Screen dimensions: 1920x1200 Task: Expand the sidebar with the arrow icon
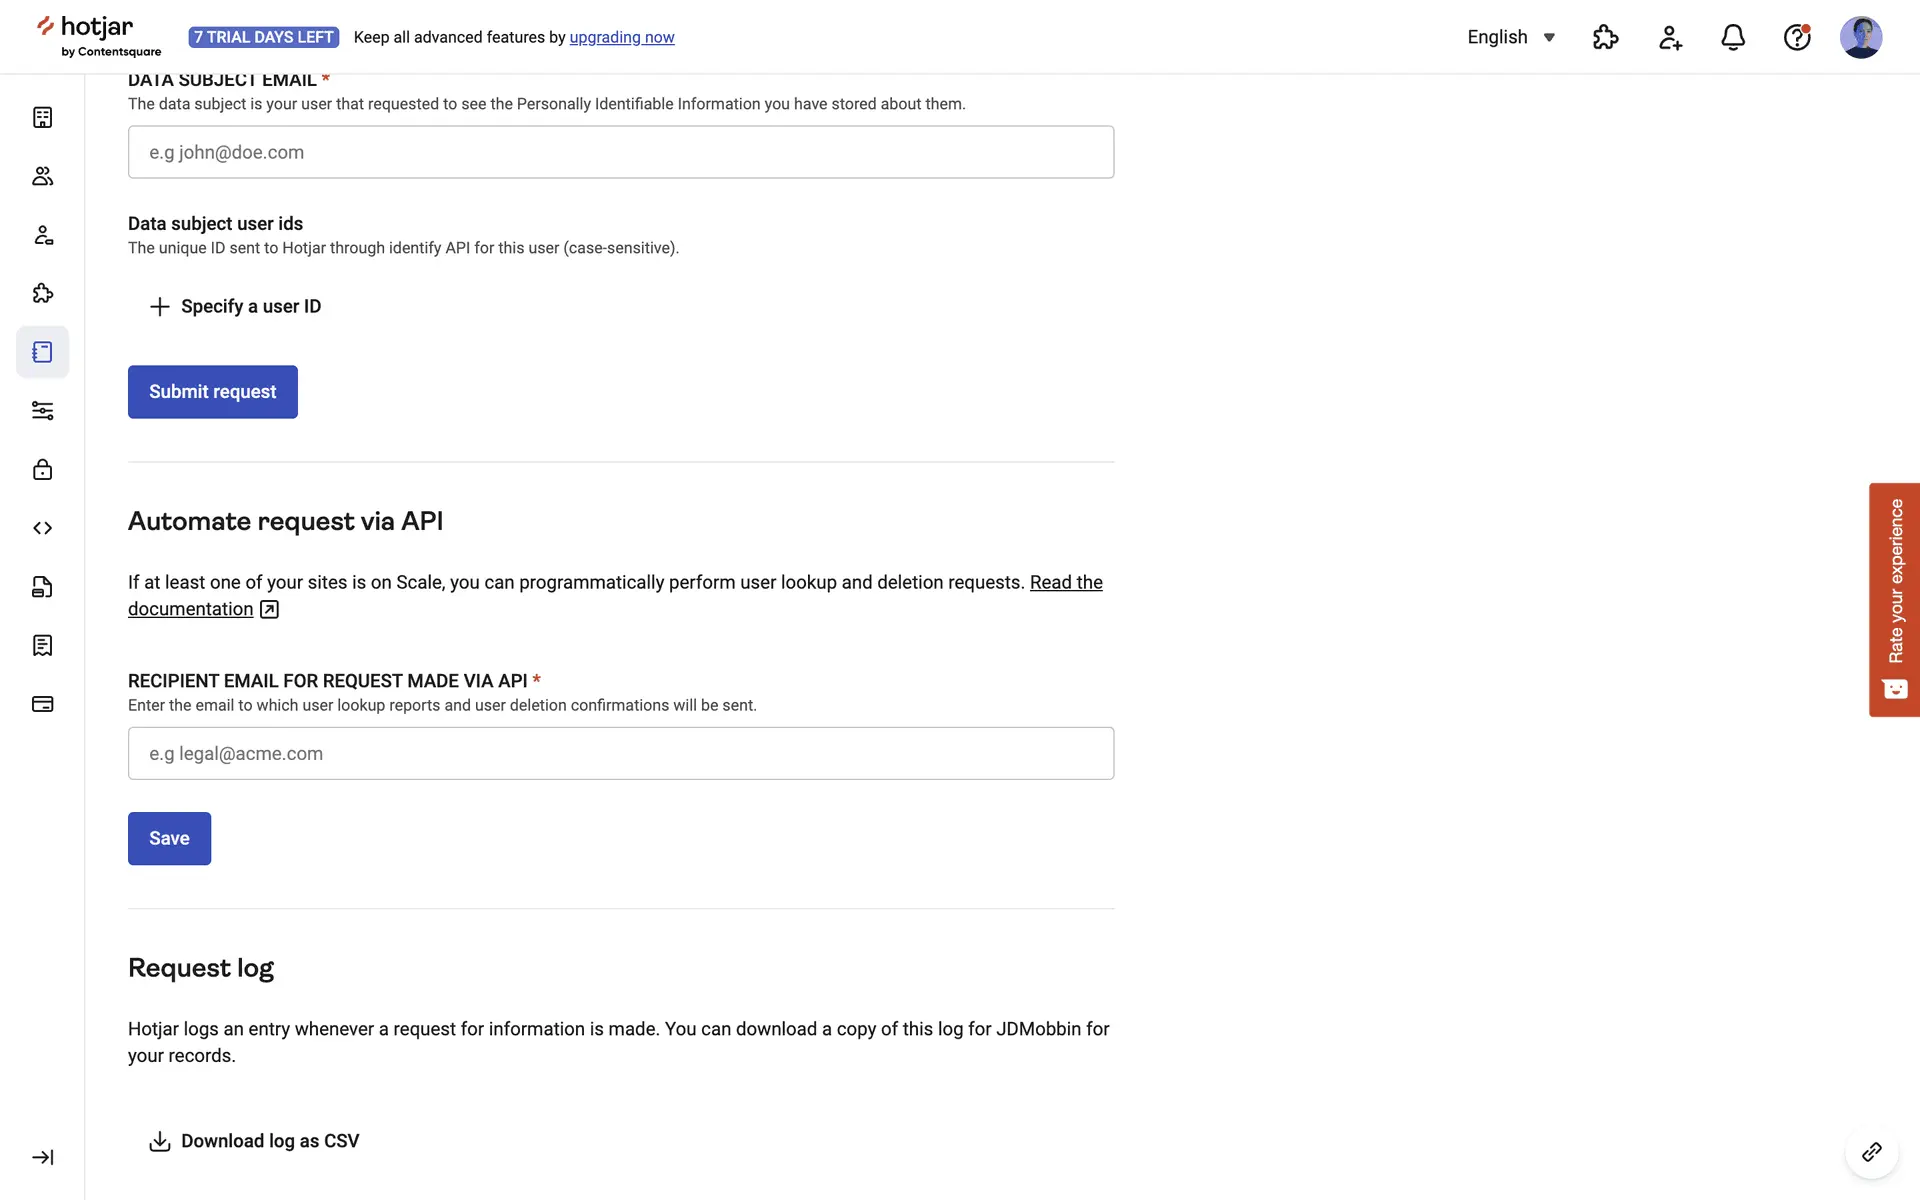(x=42, y=1157)
